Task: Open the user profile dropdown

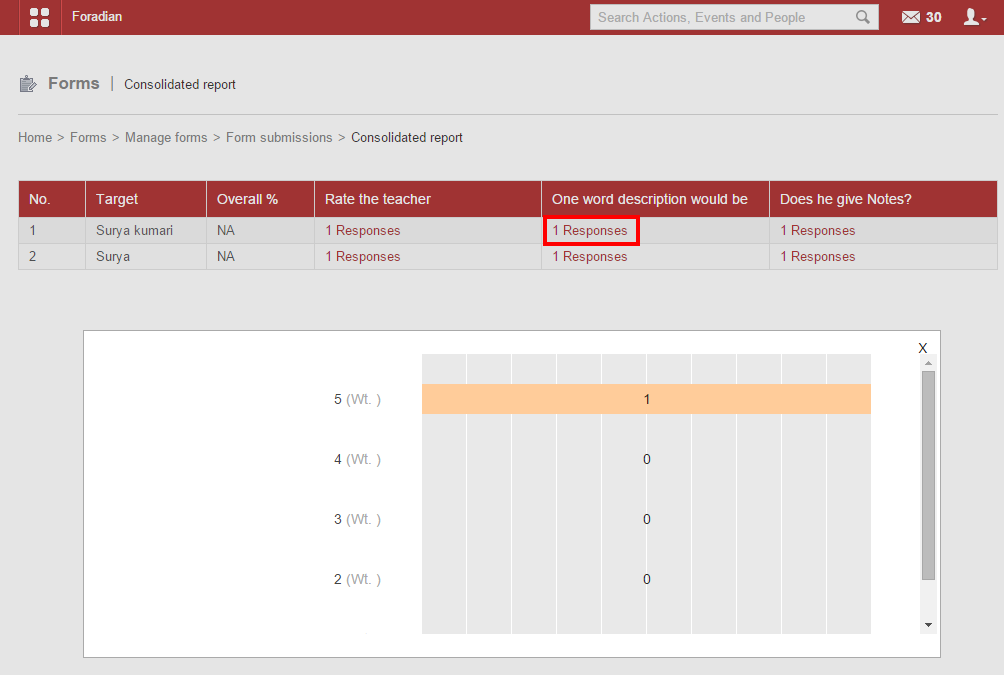Action: (973, 17)
